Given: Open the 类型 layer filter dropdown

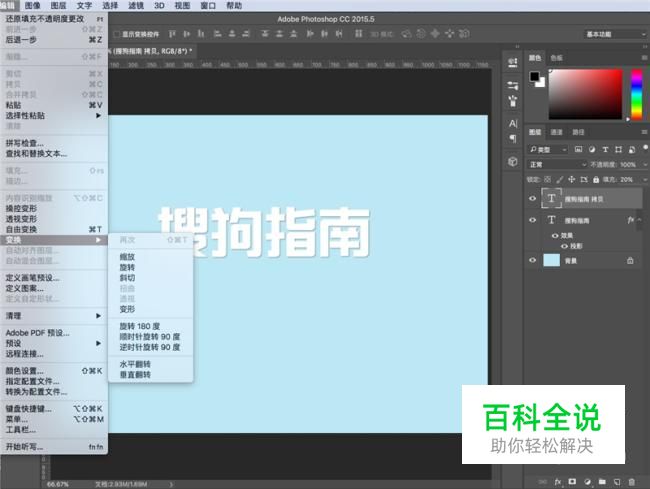Looking at the screenshot, I should (548, 150).
